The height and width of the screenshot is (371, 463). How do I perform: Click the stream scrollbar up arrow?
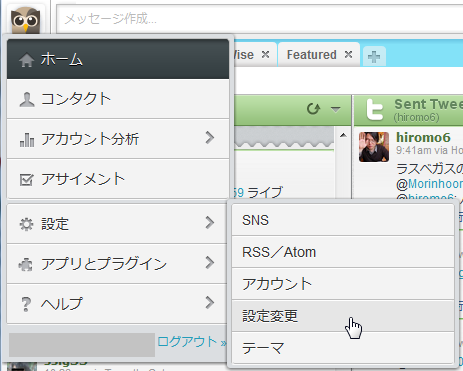(x=343, y=135)
